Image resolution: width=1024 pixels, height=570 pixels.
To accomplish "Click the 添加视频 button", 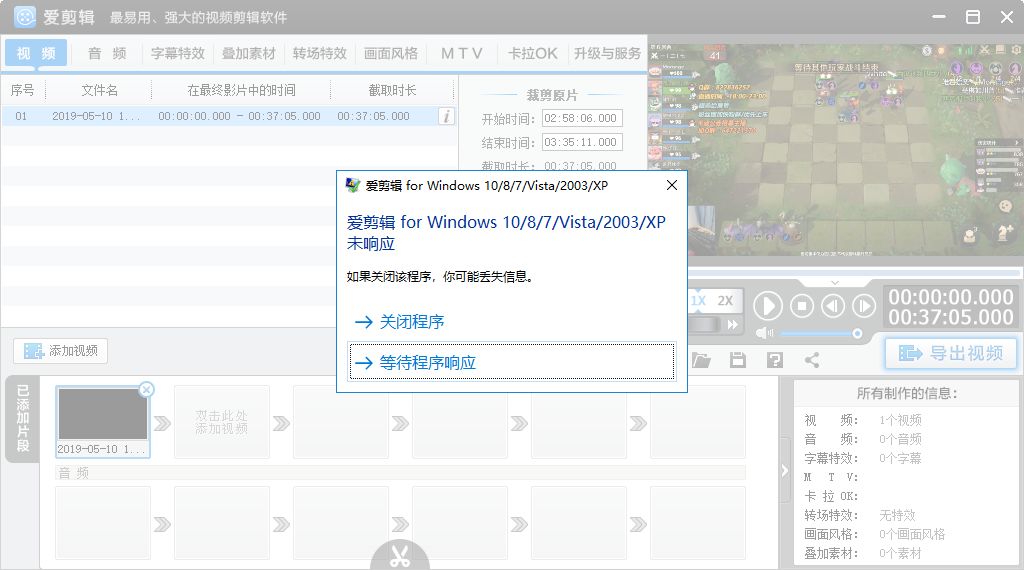I will coord(61,351).
